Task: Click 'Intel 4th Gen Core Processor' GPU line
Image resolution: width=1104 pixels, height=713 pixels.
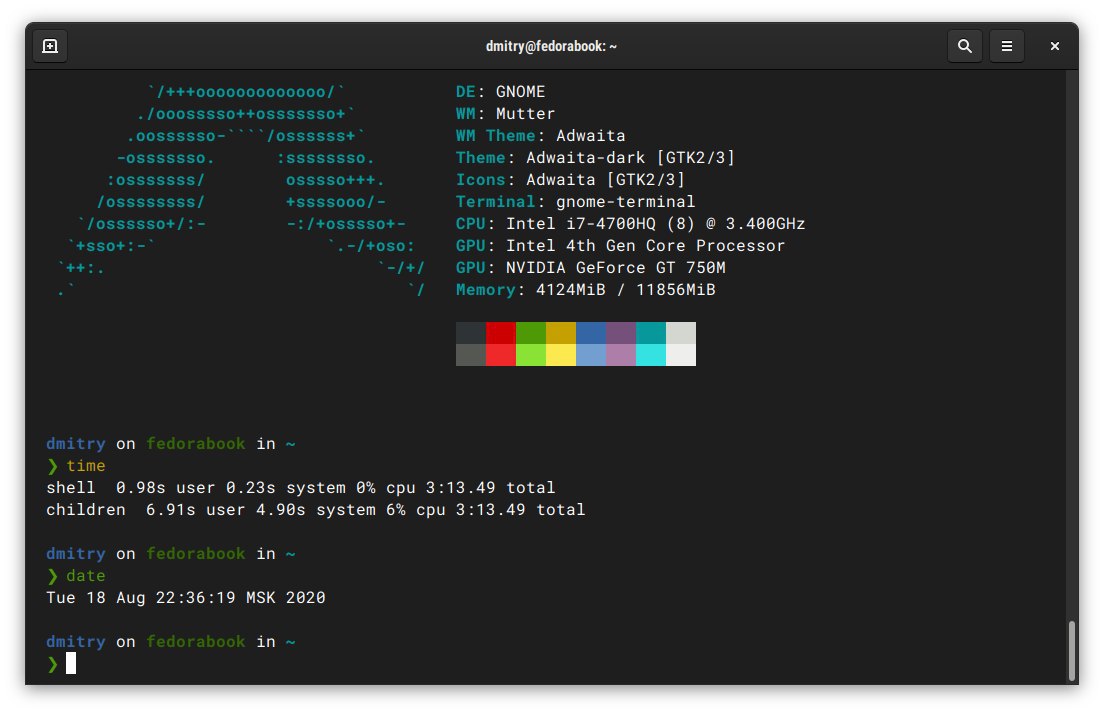Action: 620,246
